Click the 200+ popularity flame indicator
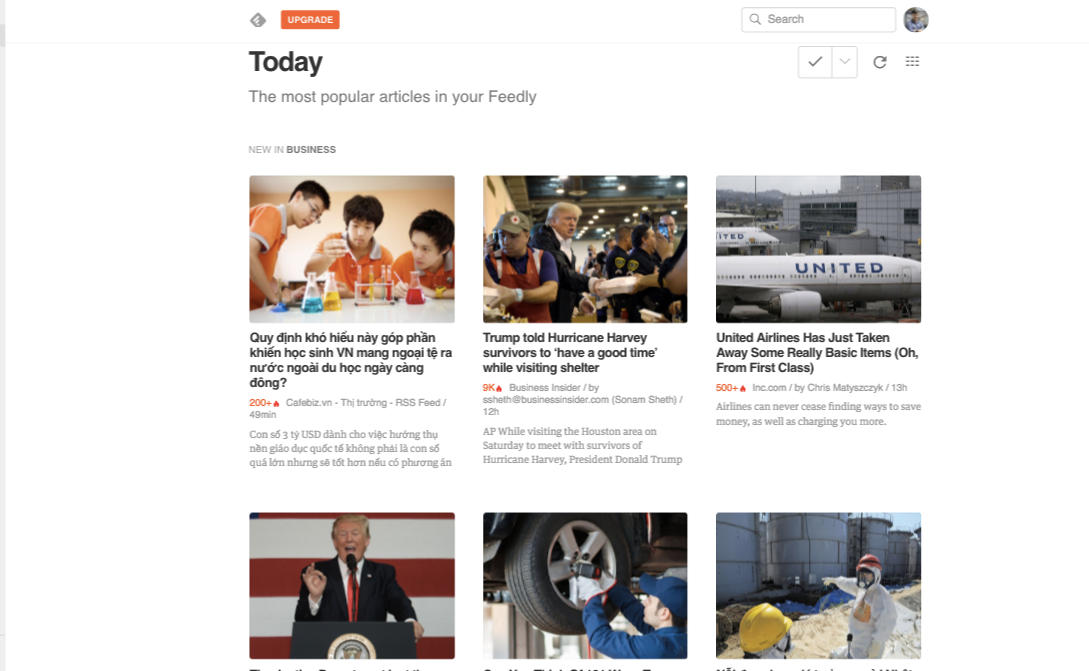 click(x=264, y=403)
